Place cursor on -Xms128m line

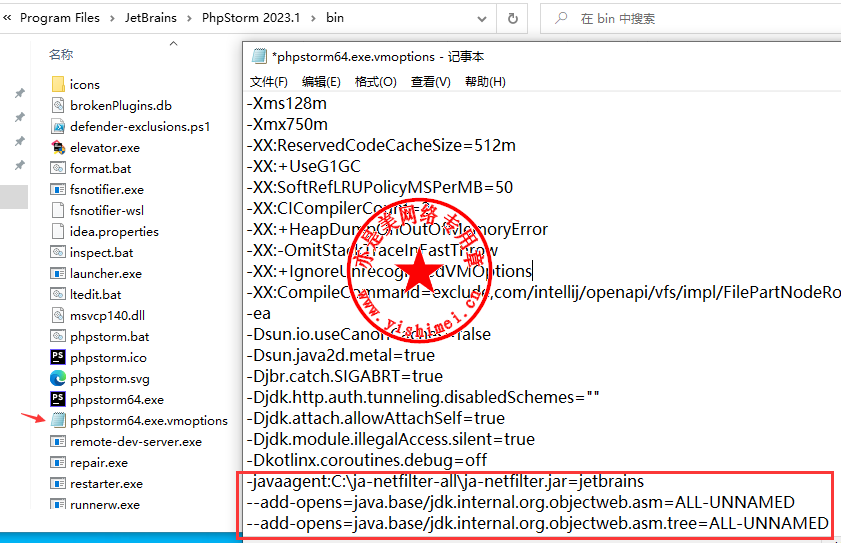(286, 103)
